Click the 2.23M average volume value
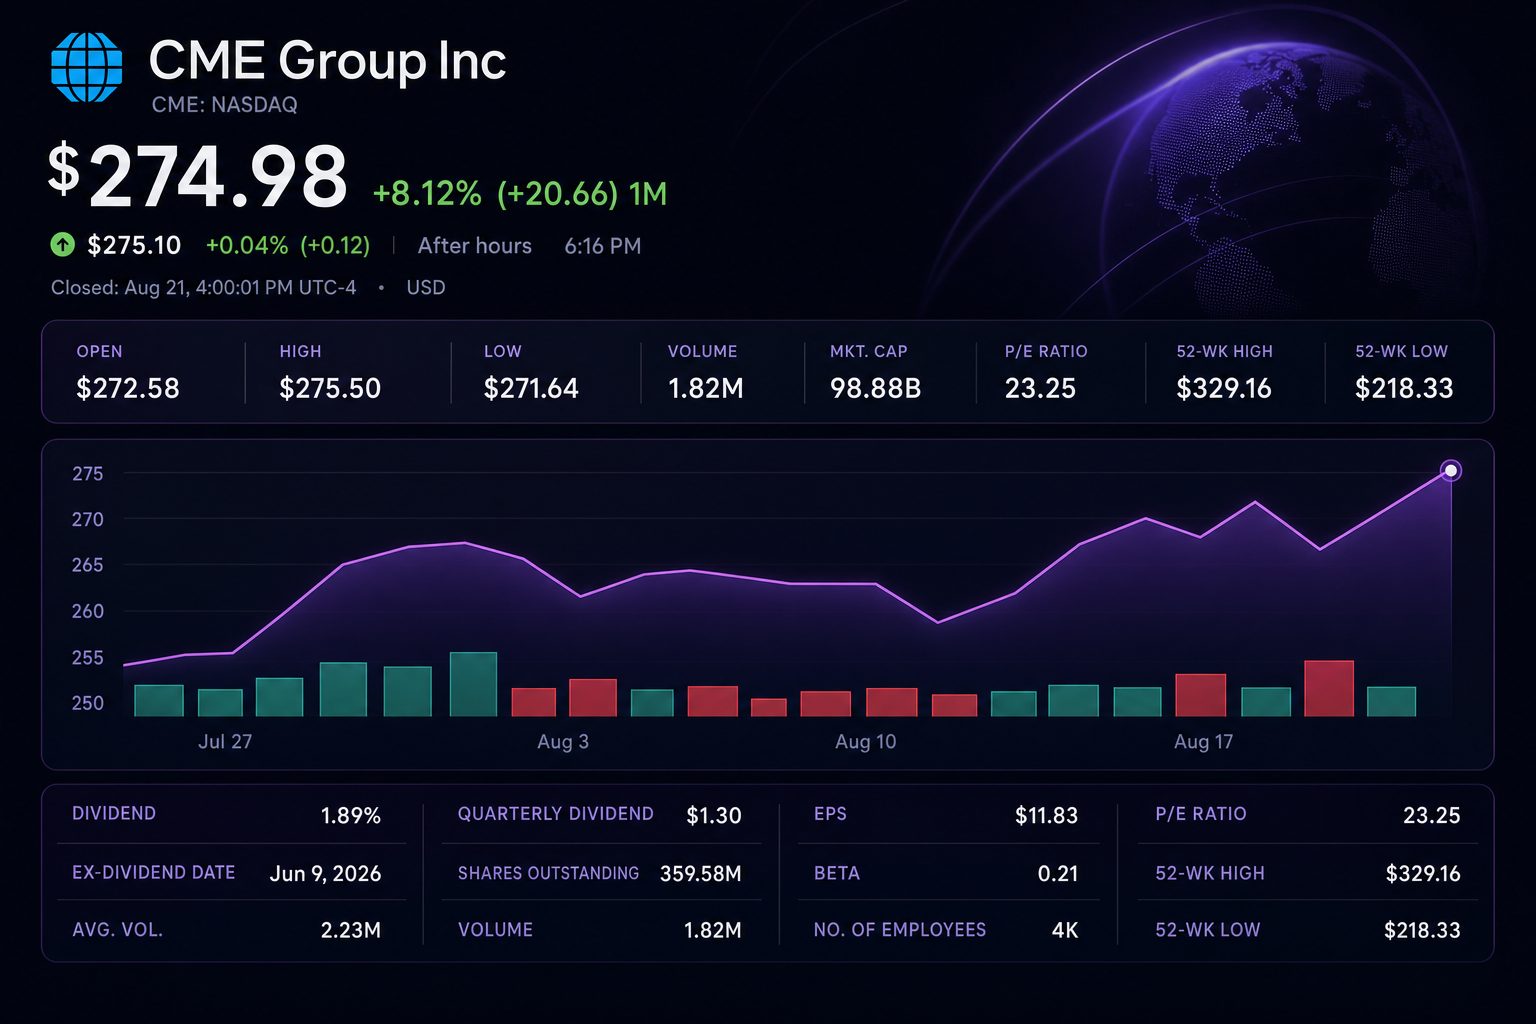1536x1024 pixels. [351, 931]
